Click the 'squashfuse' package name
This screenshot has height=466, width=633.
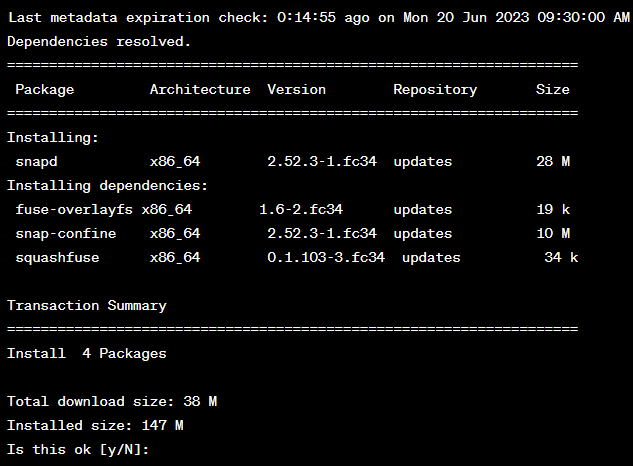[x=57, y=258]
